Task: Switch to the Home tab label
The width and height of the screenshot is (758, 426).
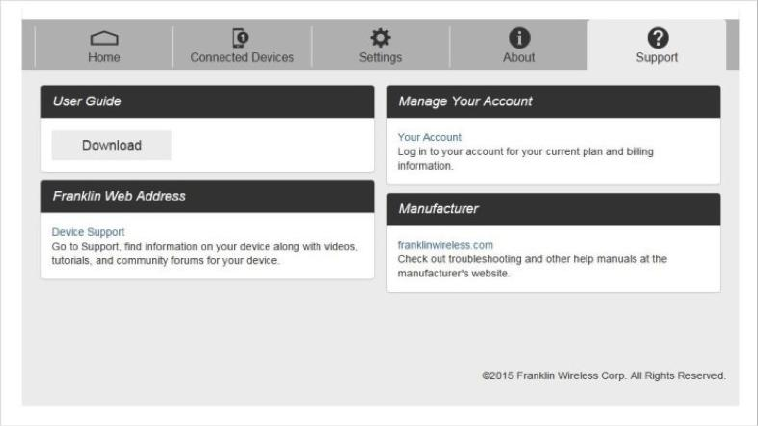Action: (104, 58)
